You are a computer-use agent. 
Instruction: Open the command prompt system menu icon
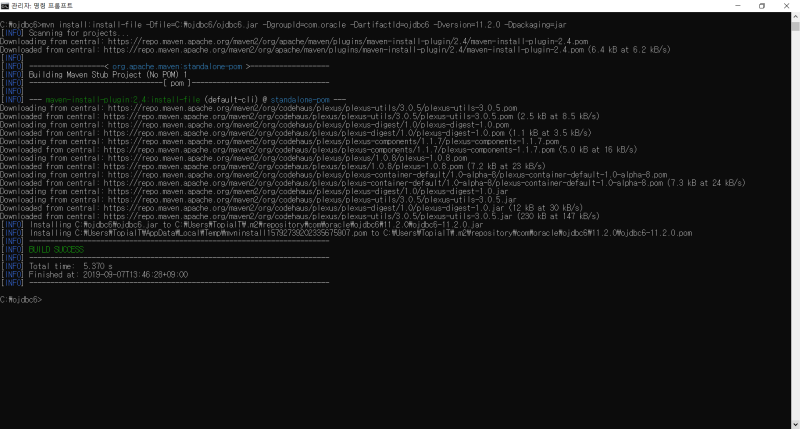5,6
